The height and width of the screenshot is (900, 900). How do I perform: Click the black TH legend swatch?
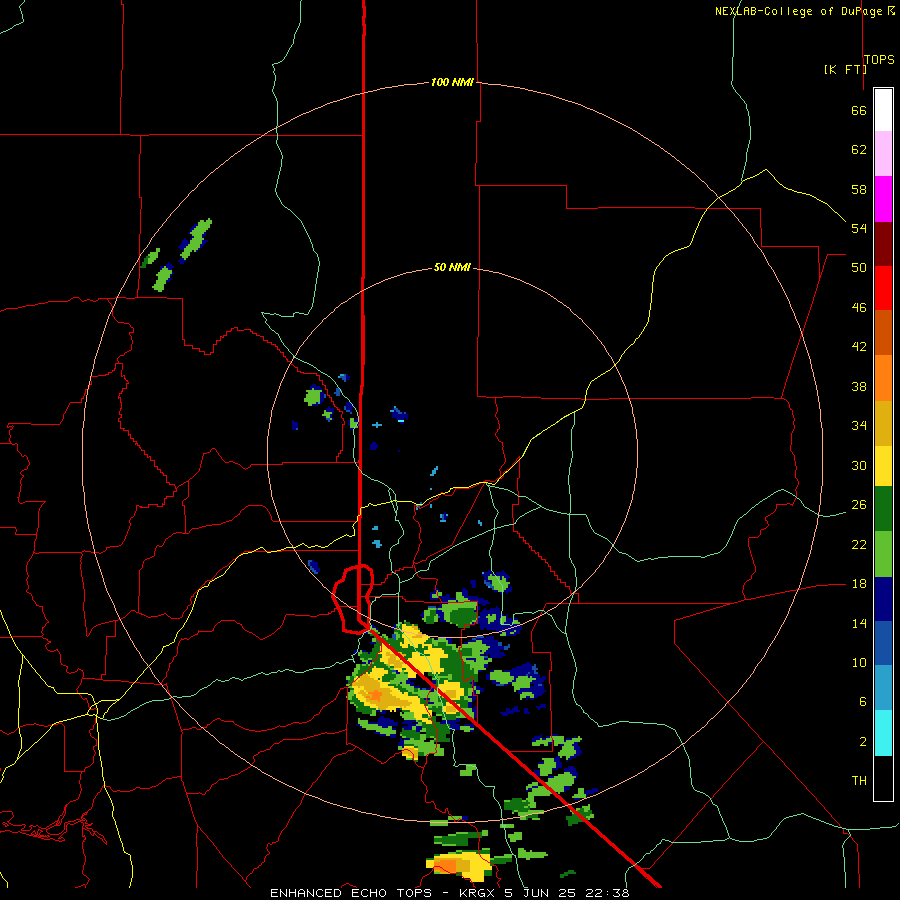coord(883,778)
